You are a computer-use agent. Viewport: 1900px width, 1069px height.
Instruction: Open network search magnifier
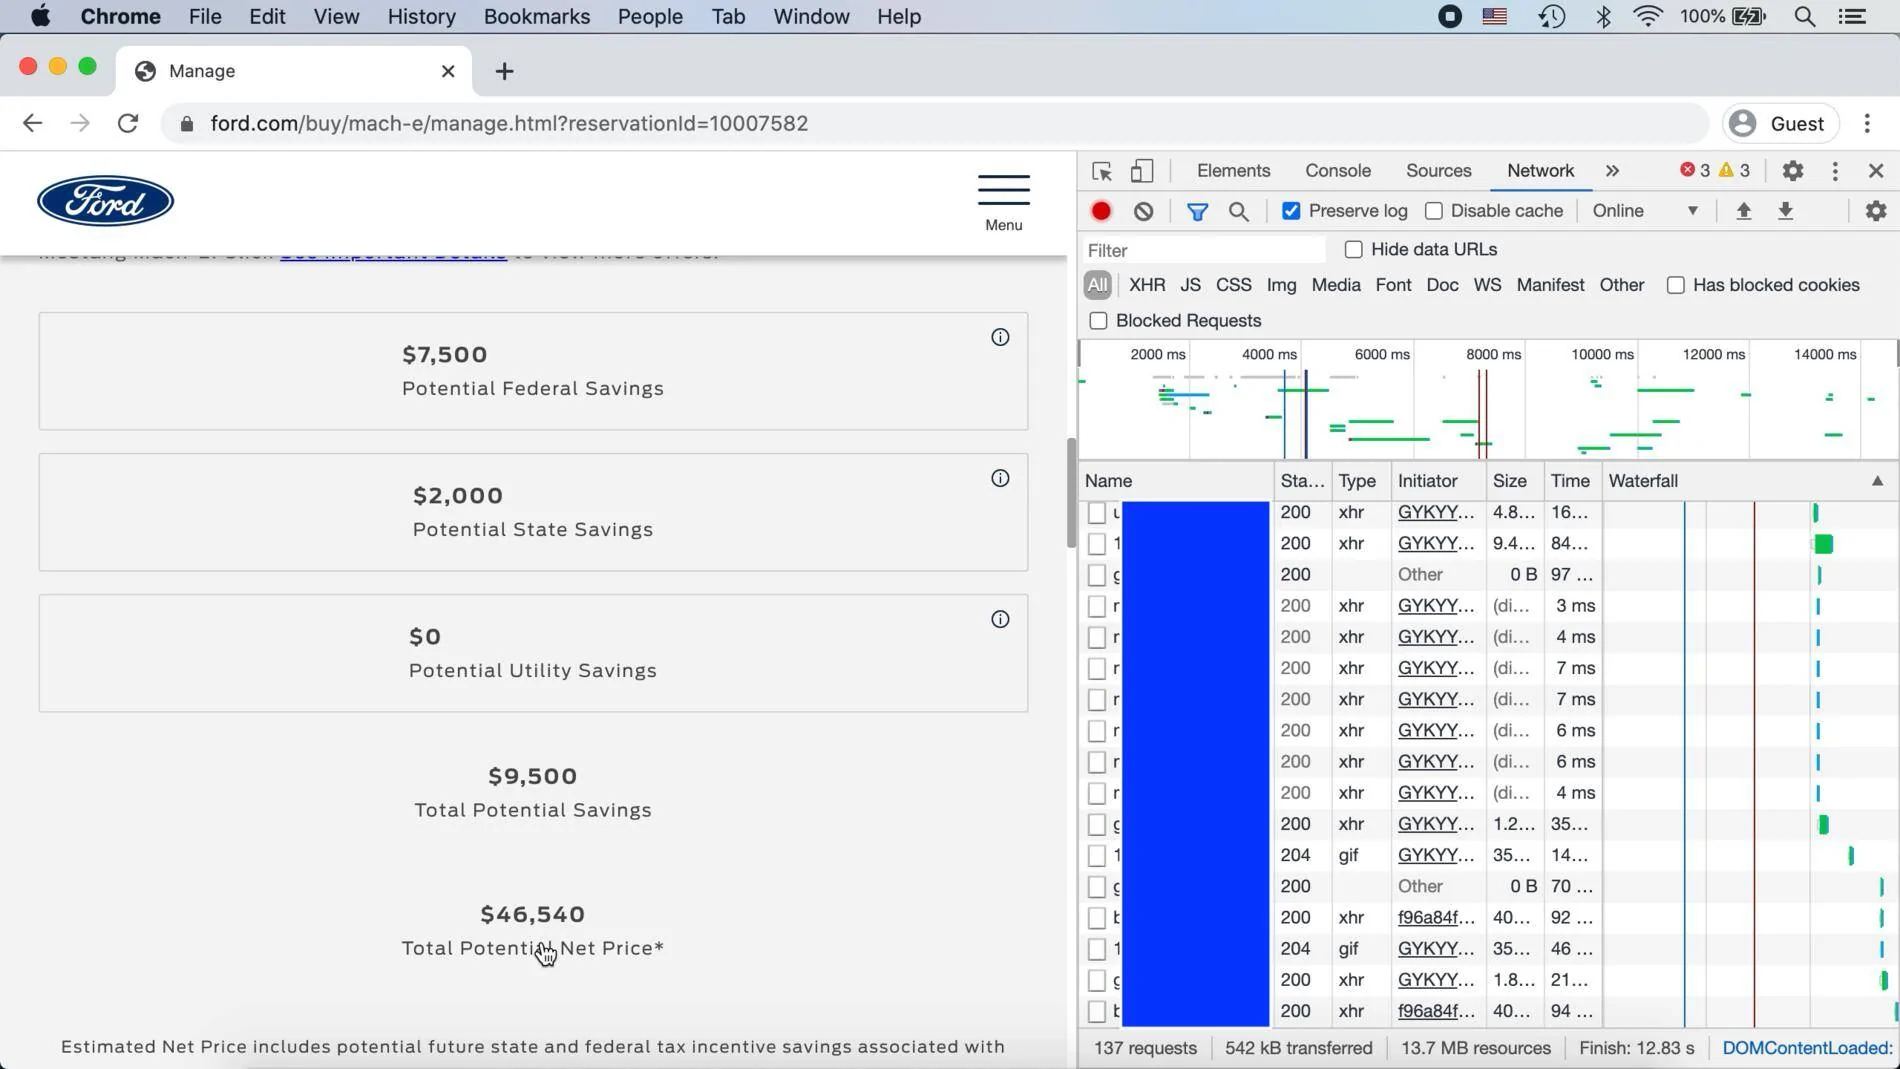(1239, 211)
